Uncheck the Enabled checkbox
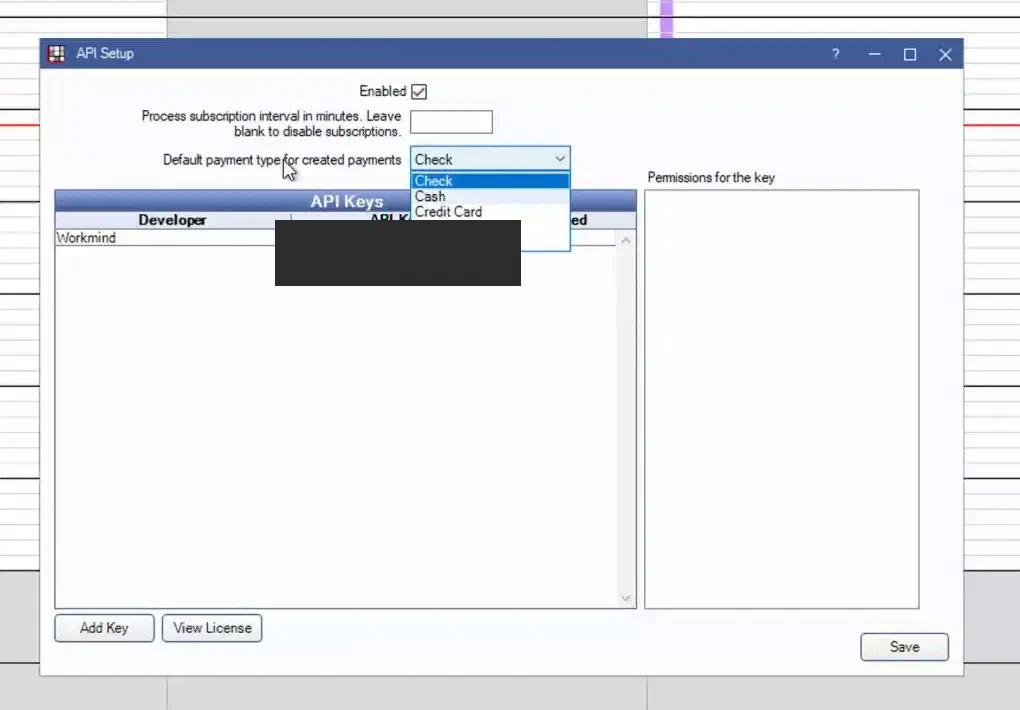 419,92
